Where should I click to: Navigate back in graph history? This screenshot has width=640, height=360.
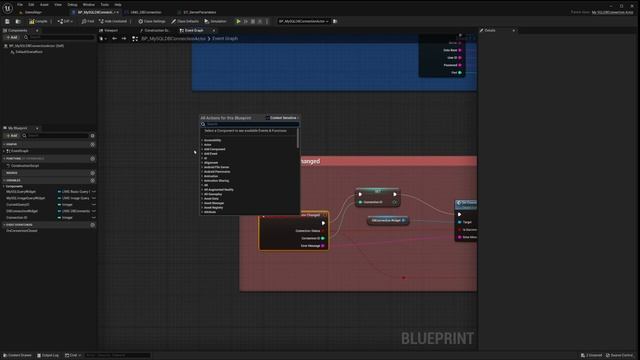114,38
